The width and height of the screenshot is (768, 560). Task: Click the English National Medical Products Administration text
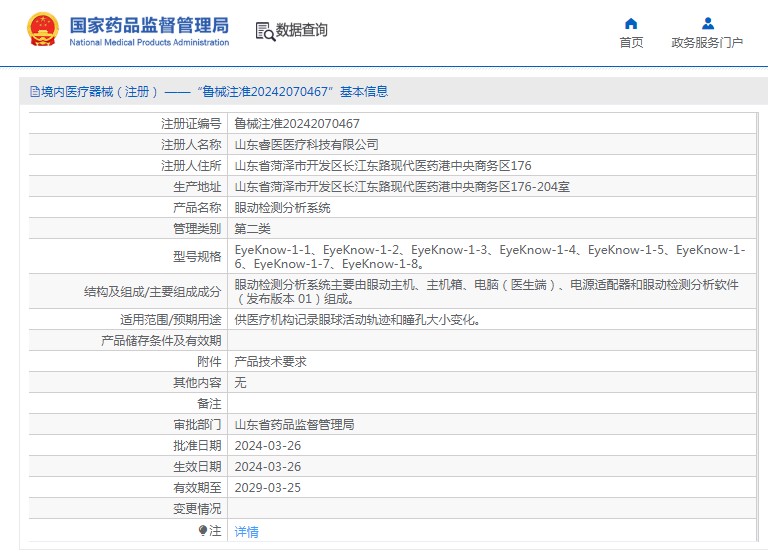pos(149,43)
